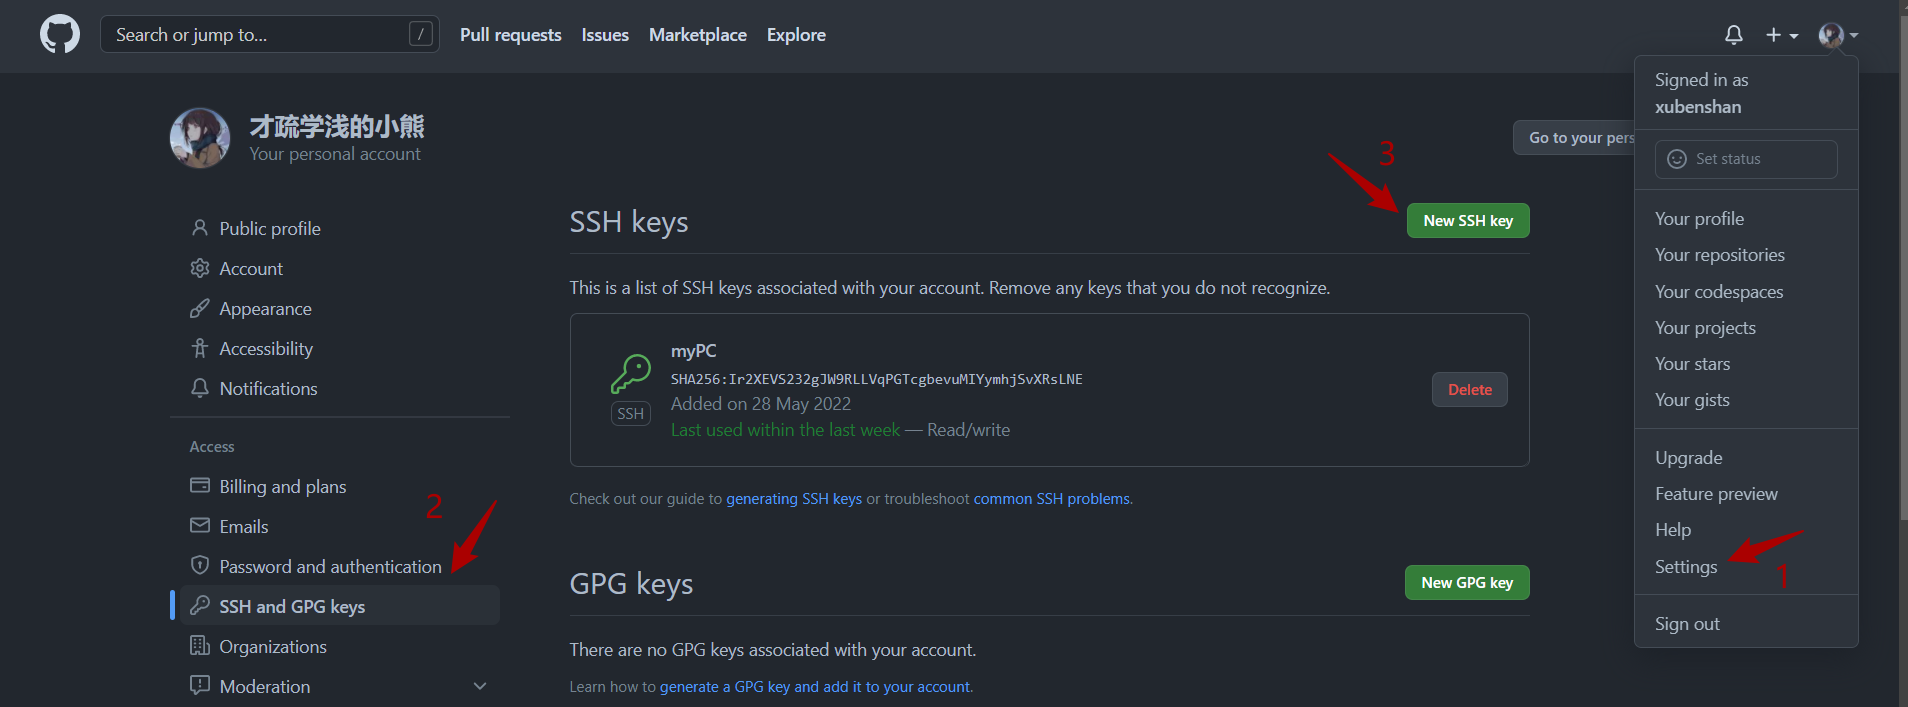This screenshot has width=1908, height=707.
Task: Click Go to your personal profile button
Action: tap(1574, 138)
